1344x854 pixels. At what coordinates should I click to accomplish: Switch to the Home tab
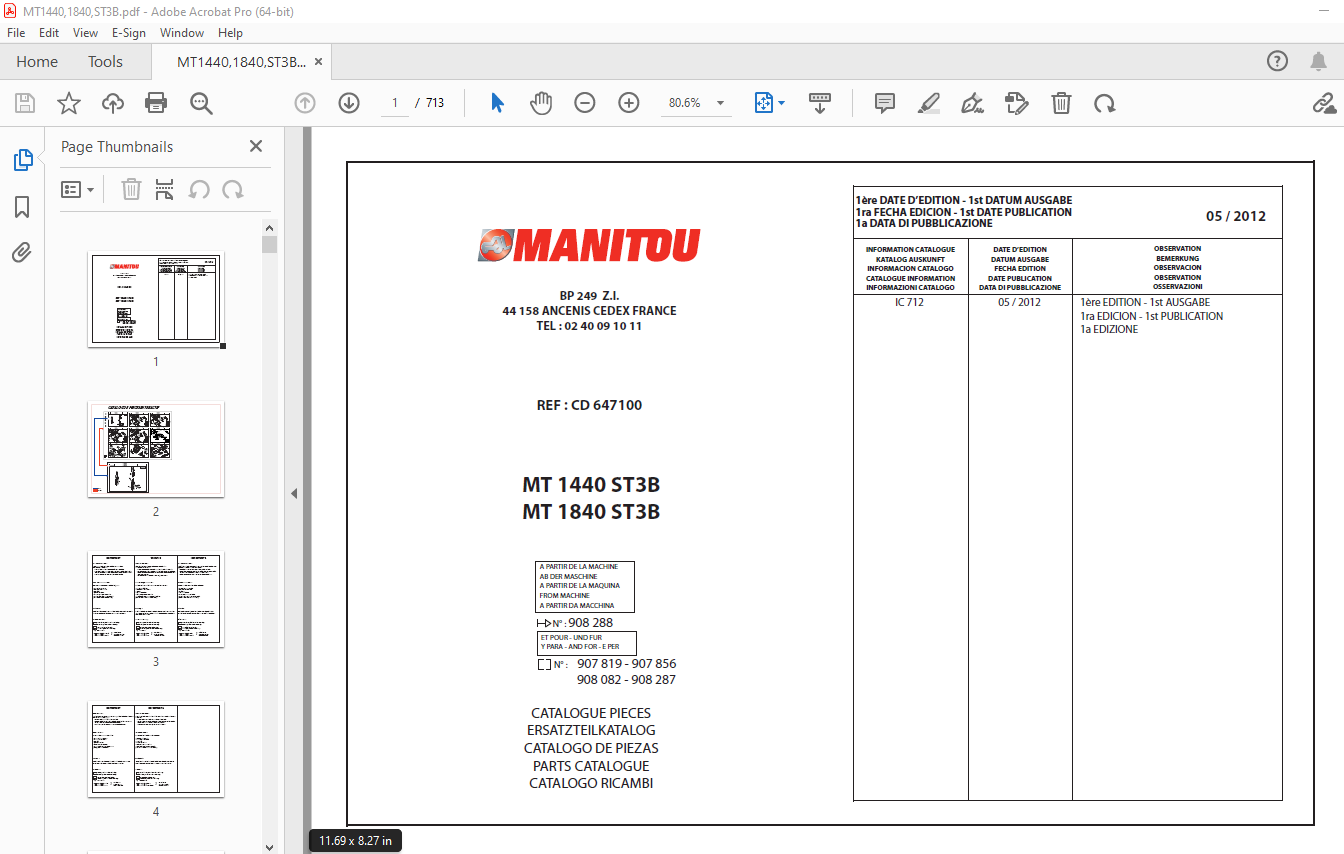(37, 61)
